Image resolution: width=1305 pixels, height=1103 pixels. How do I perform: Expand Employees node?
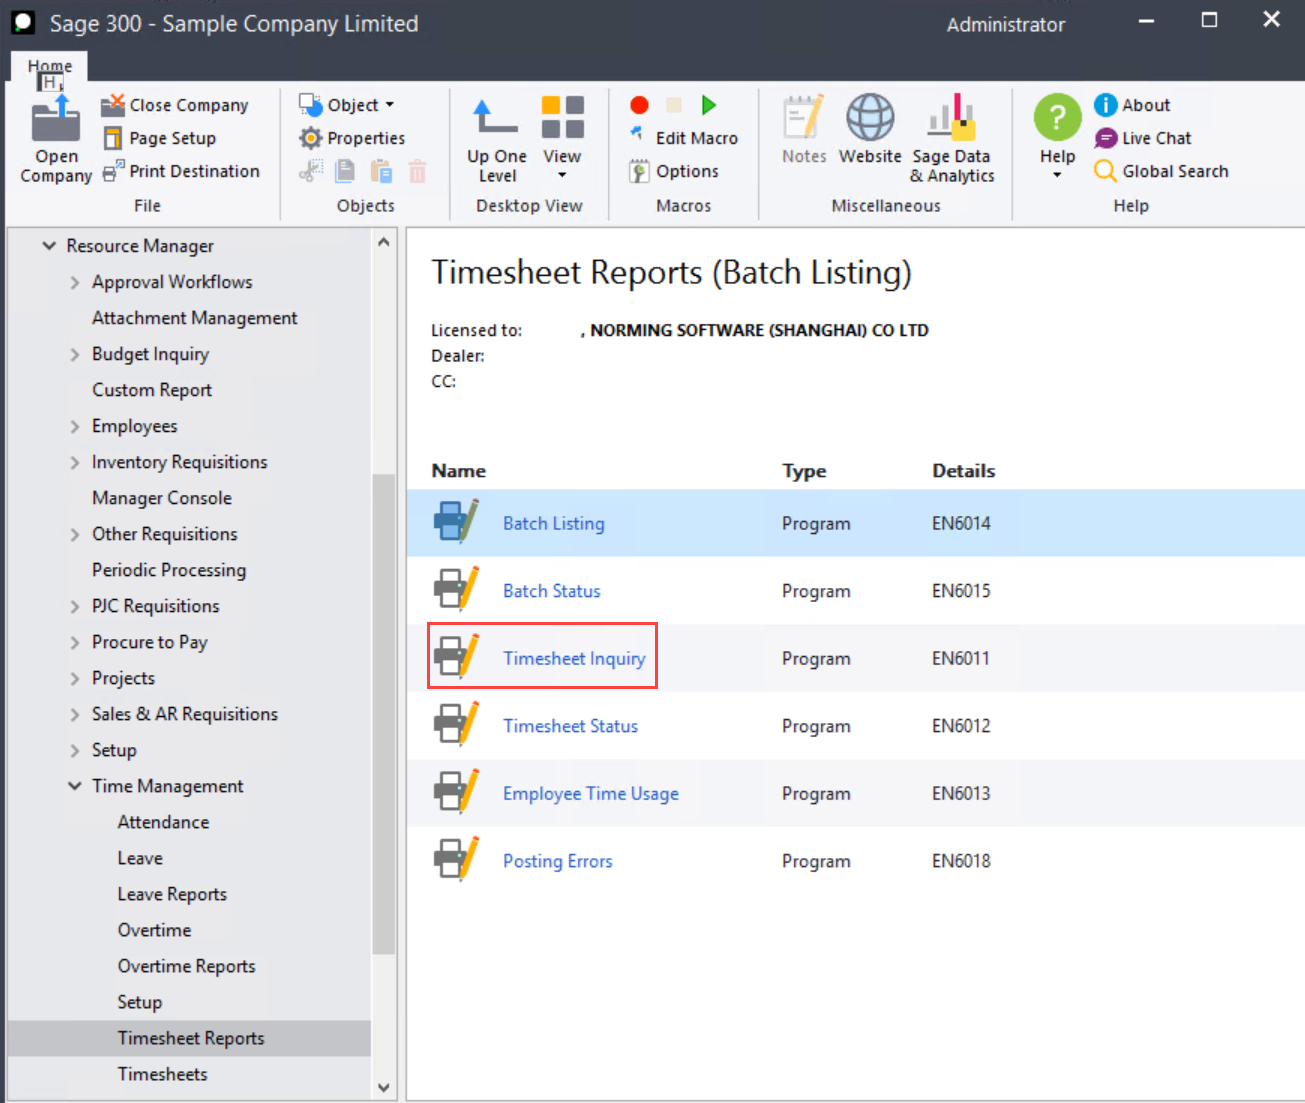74,426
